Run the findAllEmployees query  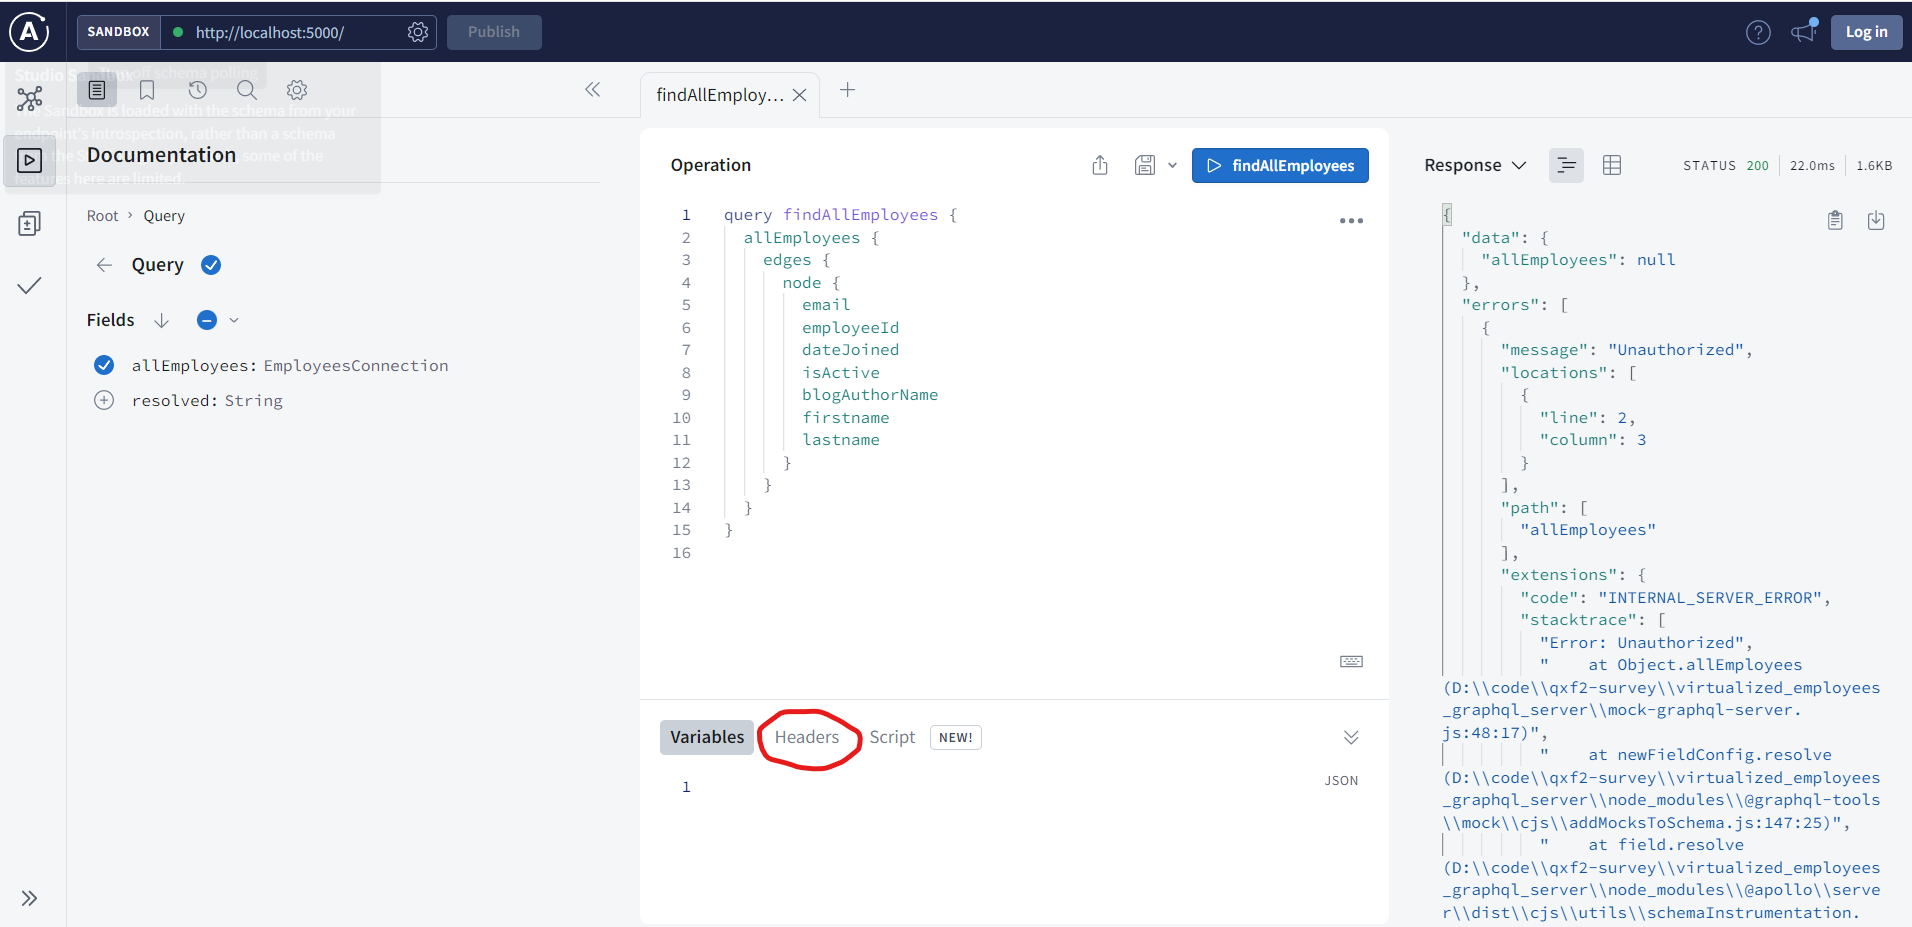(x=1280, y=165)
